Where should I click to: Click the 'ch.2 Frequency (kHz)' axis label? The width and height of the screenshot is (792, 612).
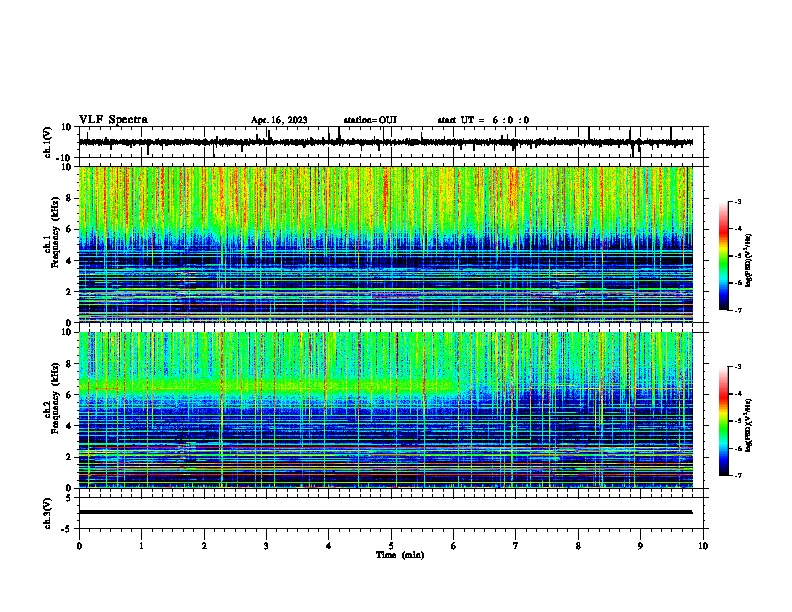coord(51,398)
